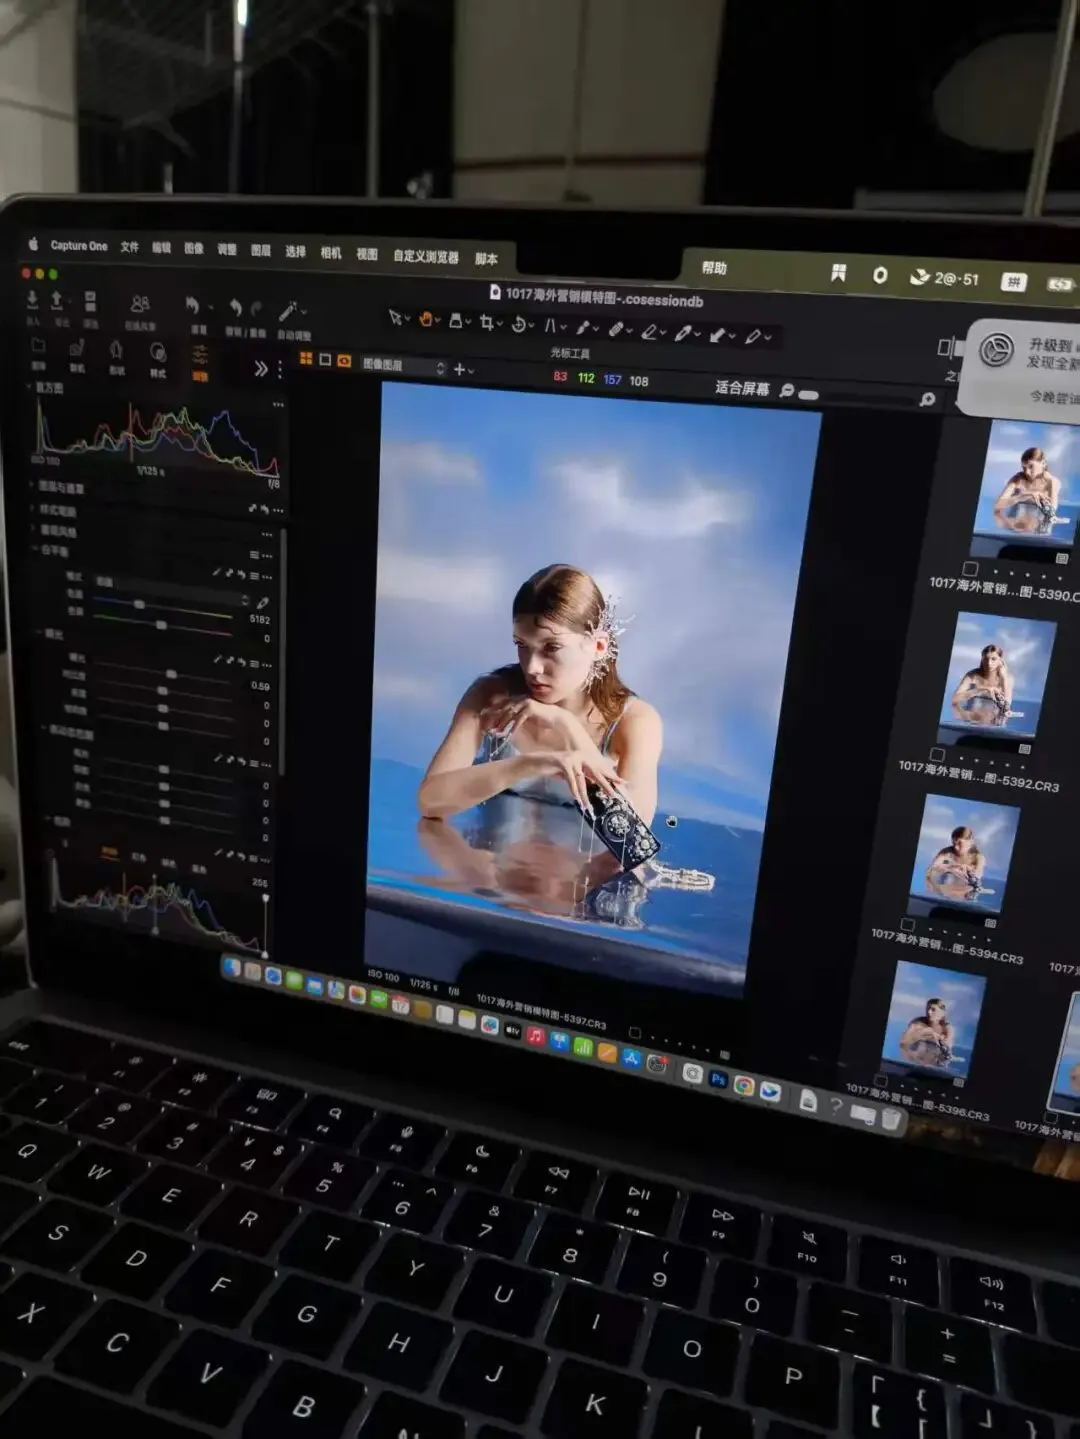Open the 图像图层 layer dropdown
1080x1439 pixels.
point(404,366)
